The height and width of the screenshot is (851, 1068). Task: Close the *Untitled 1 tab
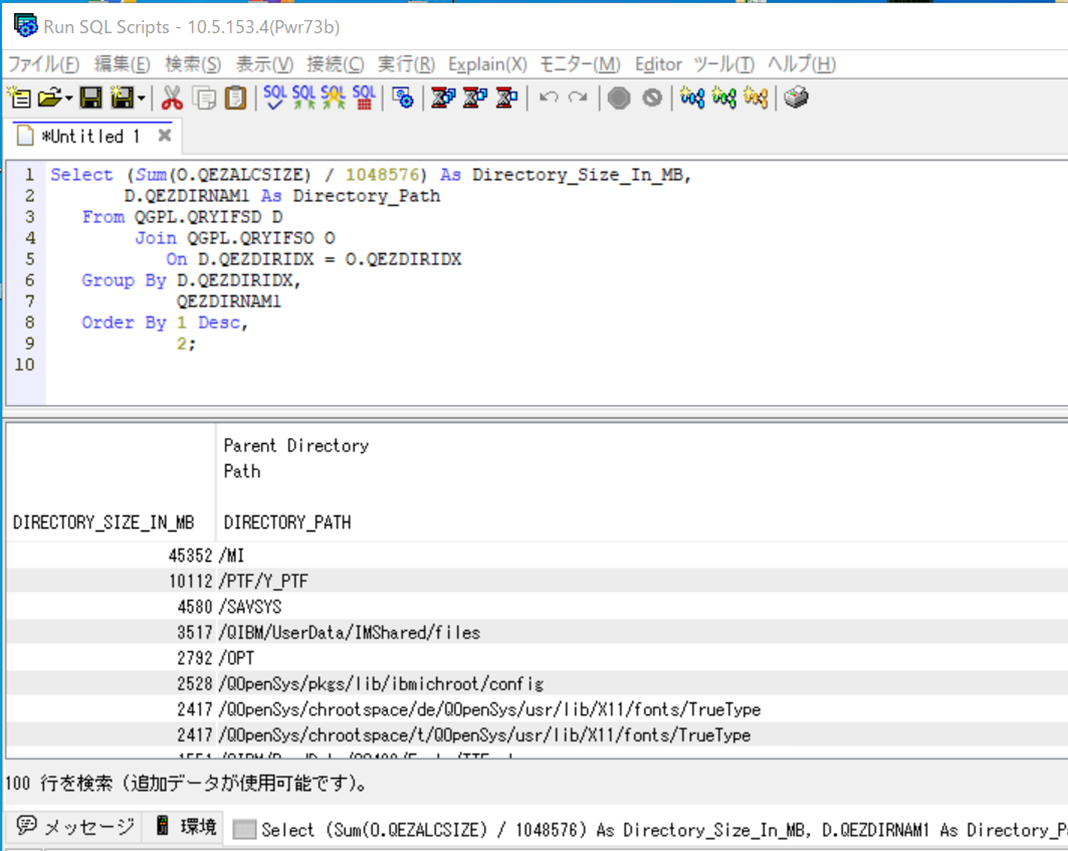164,136
